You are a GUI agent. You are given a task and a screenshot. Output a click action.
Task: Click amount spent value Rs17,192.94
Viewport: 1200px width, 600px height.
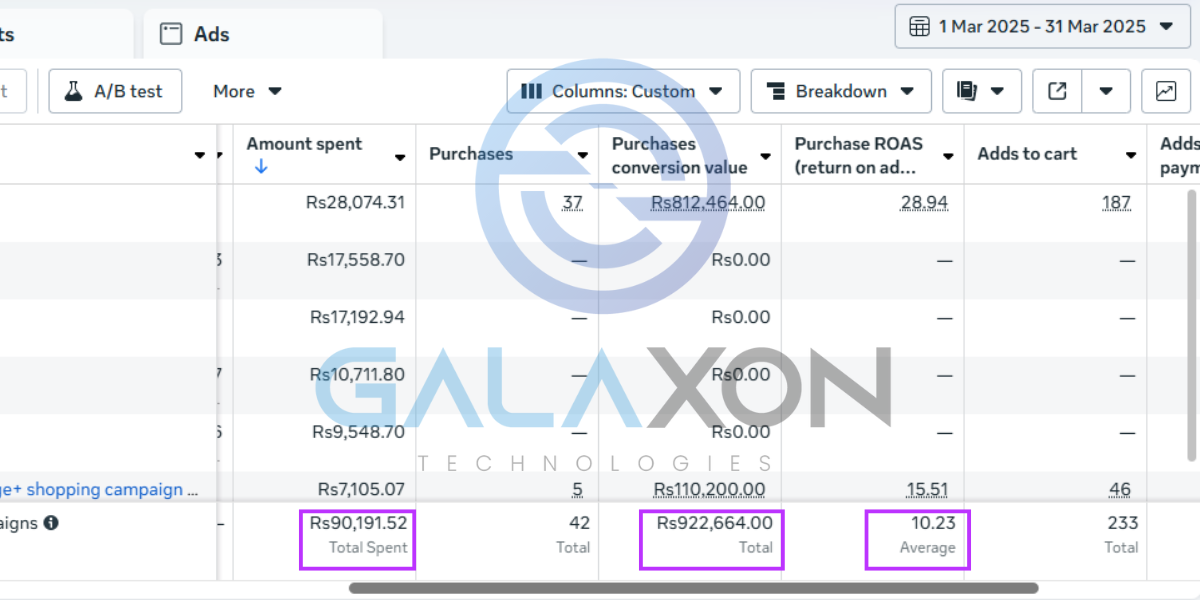pyautogui.click(x=357, y=318)
